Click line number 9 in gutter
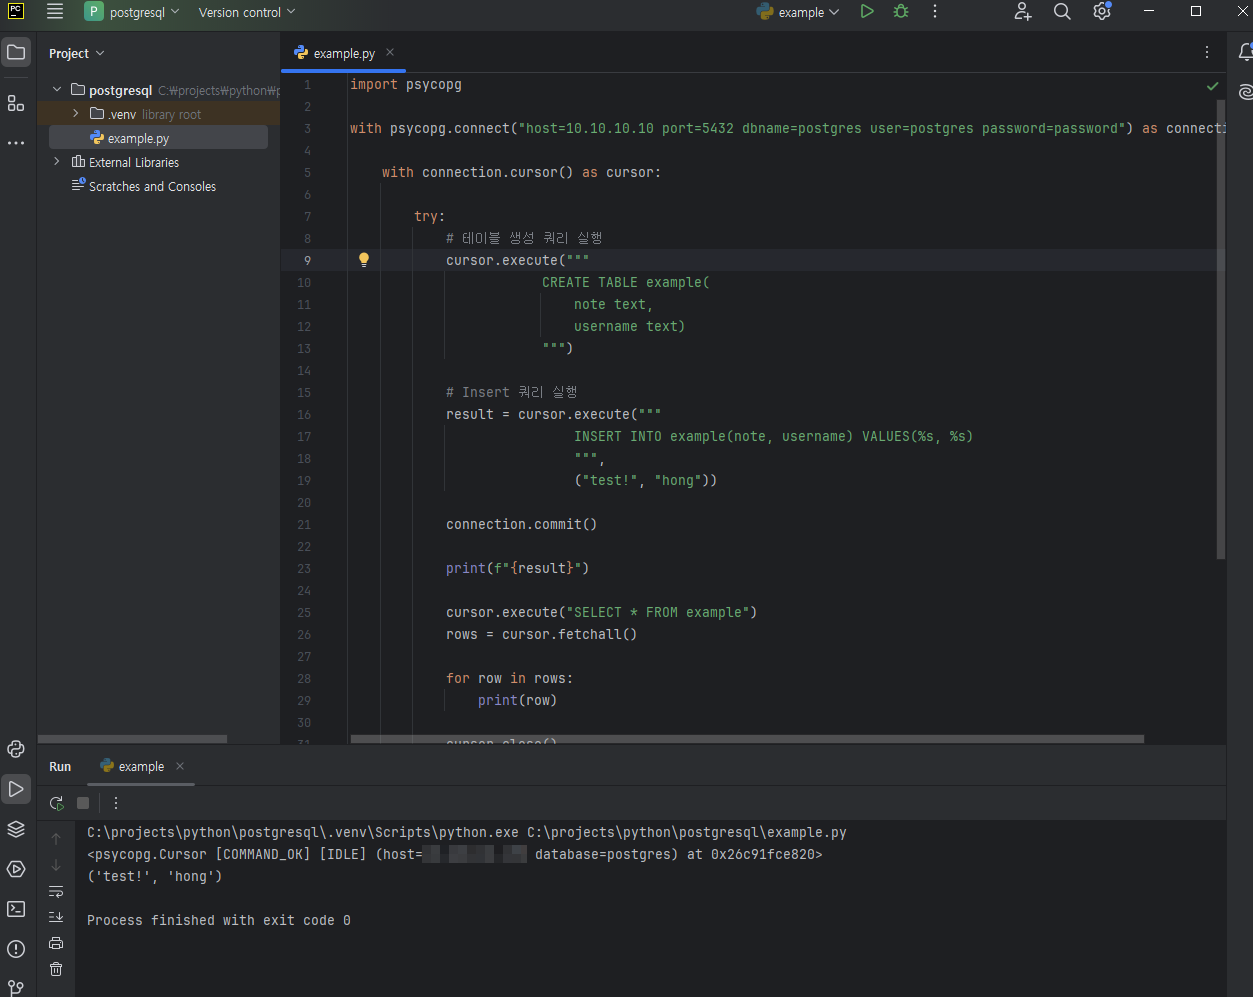The image size is (1253, 997). 307,260
